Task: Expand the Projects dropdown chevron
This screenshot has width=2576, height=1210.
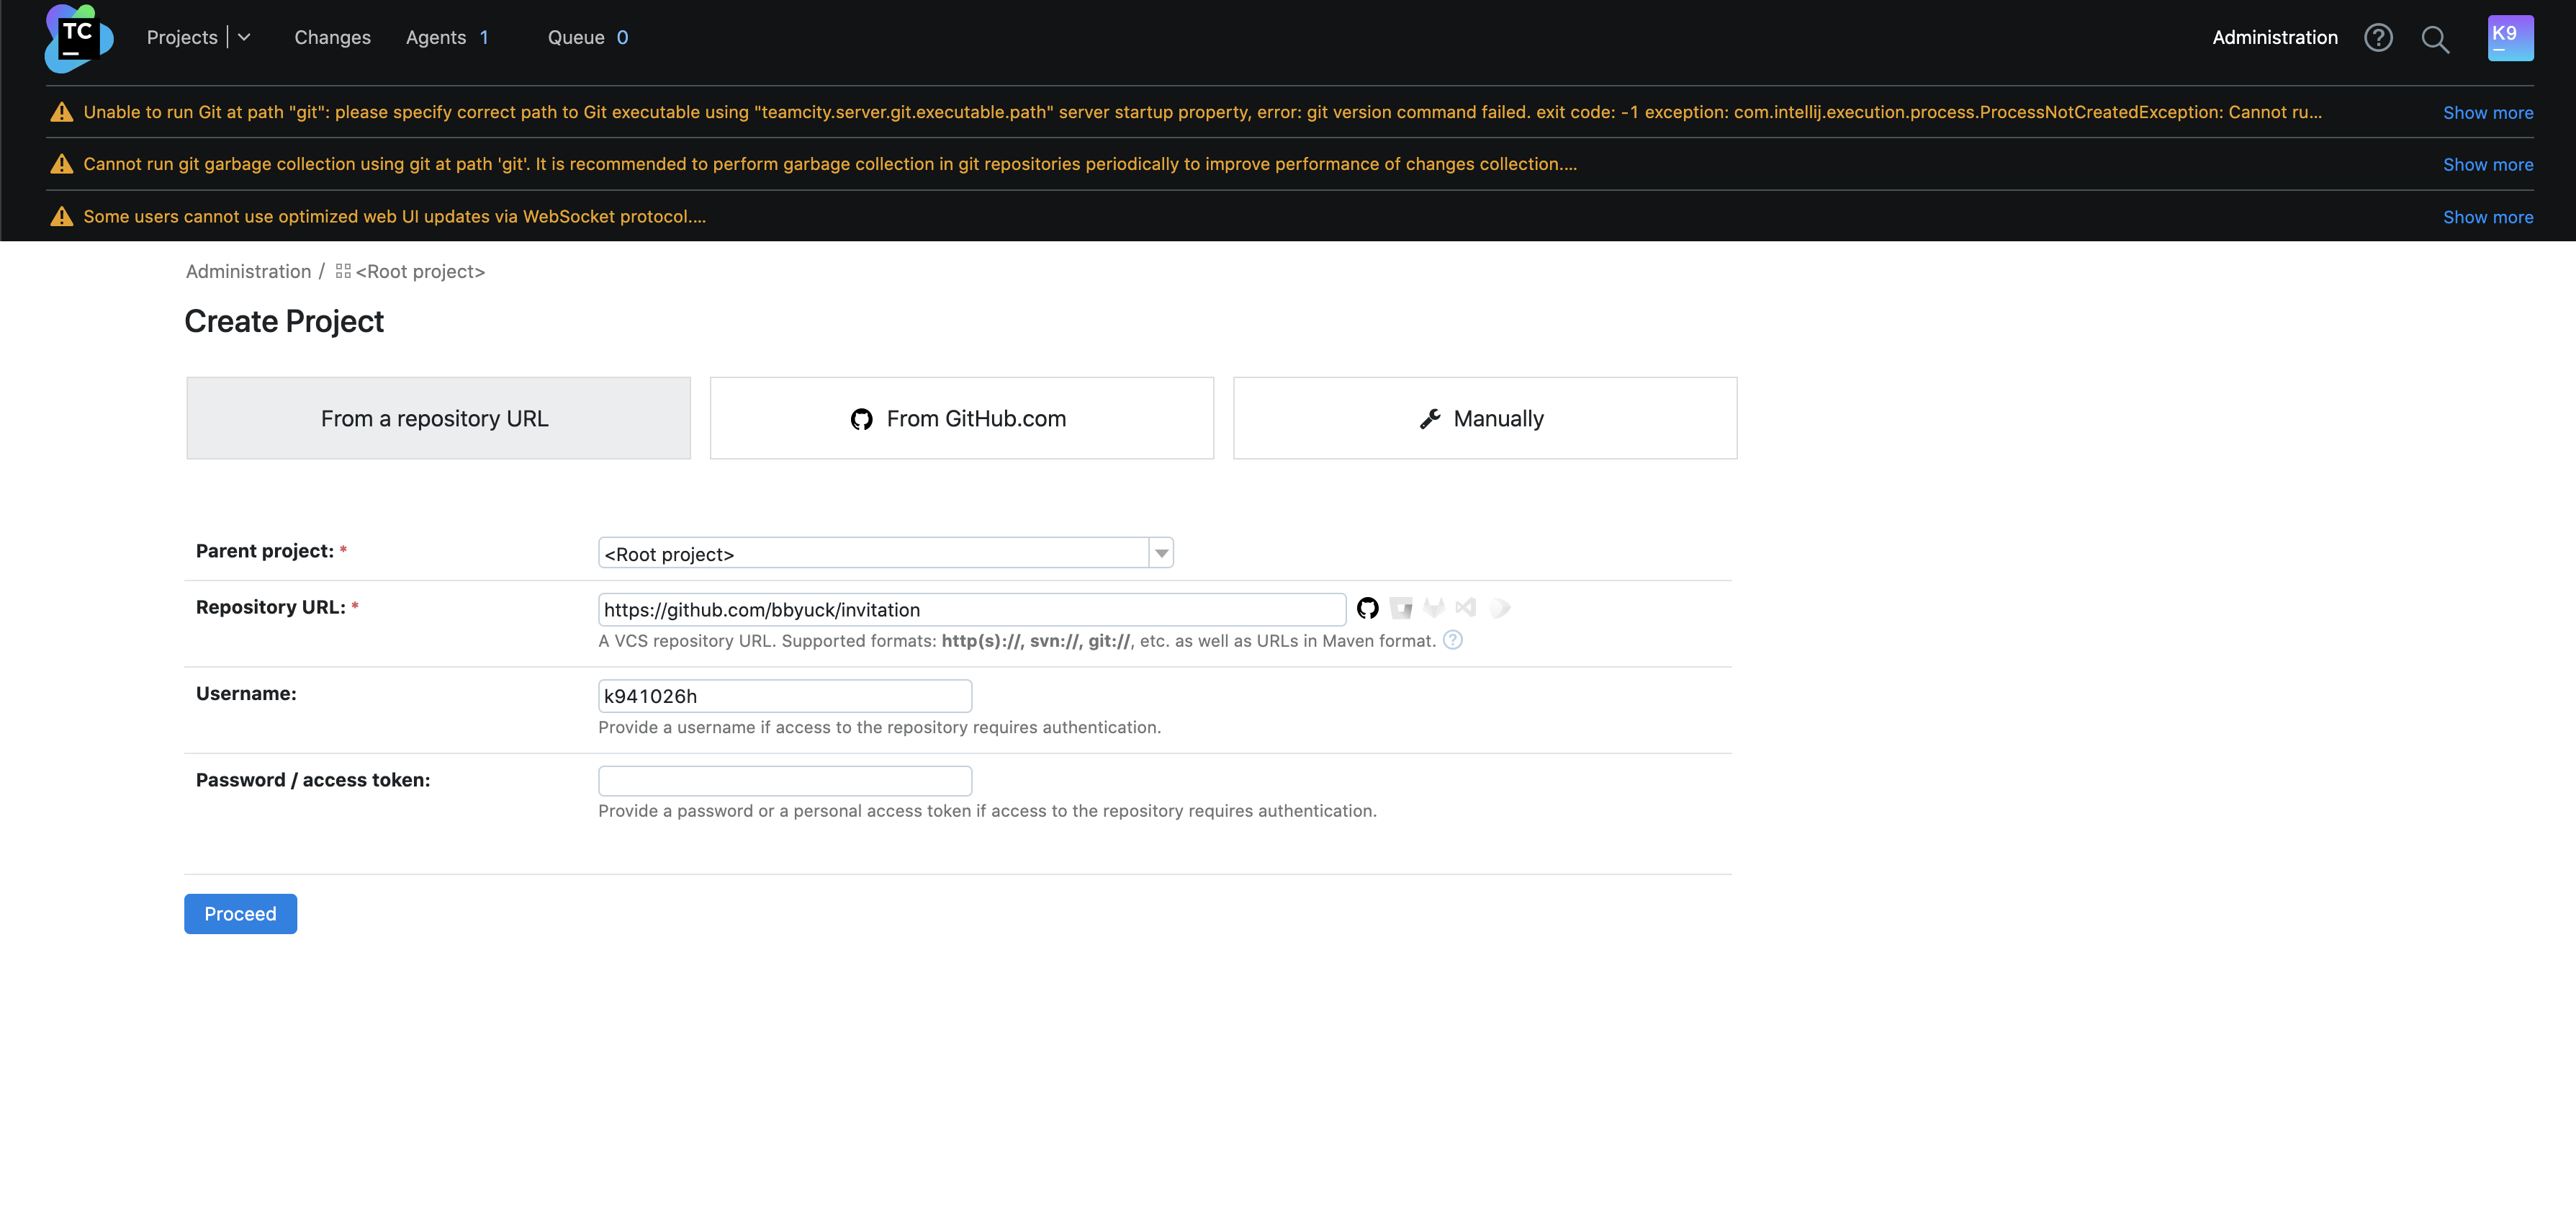Action: pos(244,37)
